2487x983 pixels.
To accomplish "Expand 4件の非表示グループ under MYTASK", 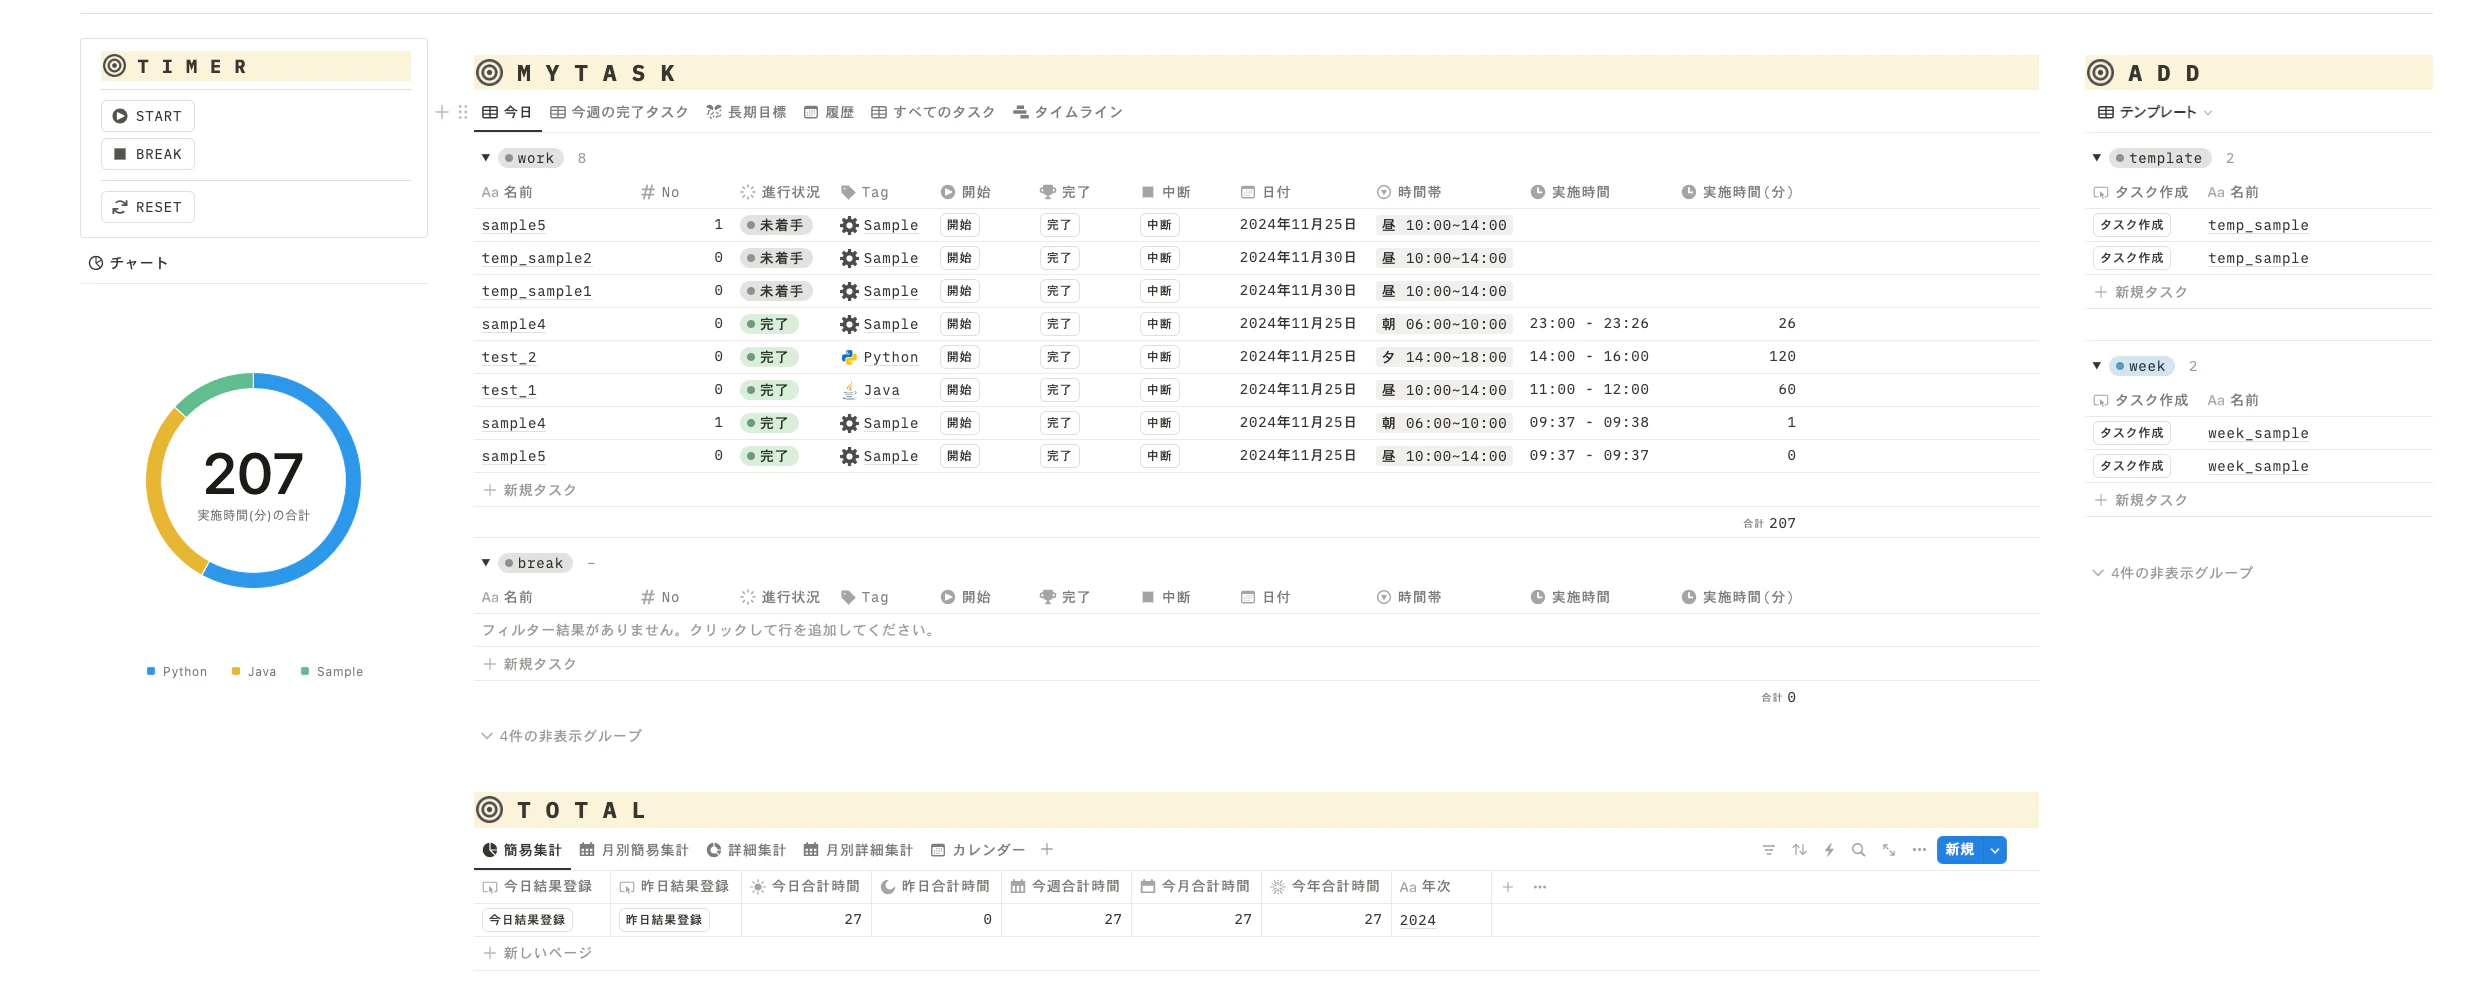I will click(x=561, y=736).
